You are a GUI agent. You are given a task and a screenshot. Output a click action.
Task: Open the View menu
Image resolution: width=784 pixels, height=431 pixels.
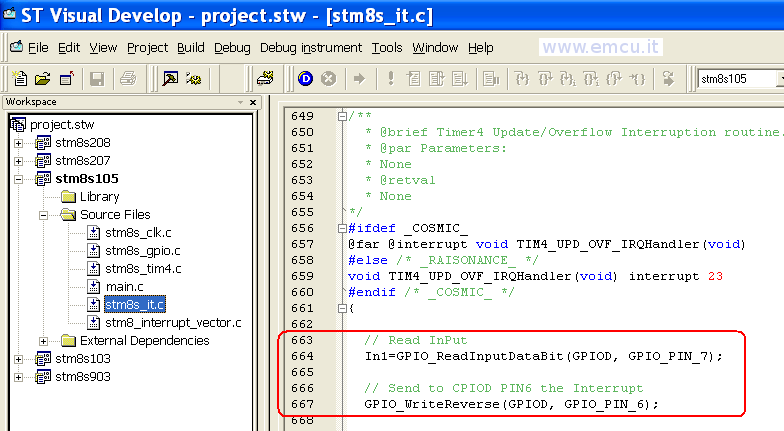tap(103, 48)
